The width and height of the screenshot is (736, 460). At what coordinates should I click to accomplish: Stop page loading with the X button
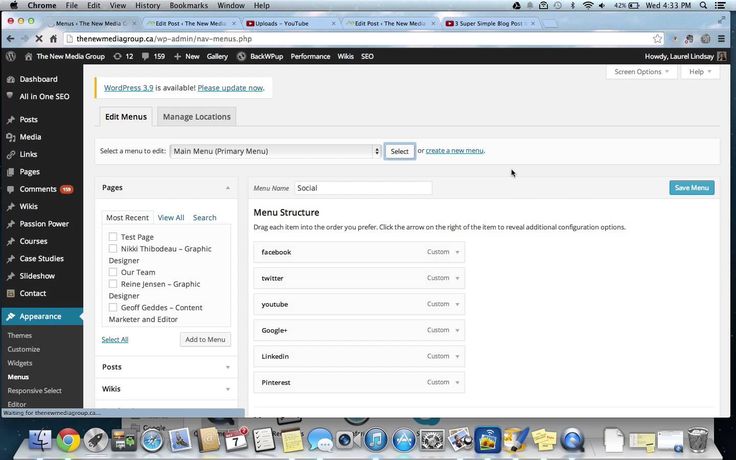pos(39,38)
